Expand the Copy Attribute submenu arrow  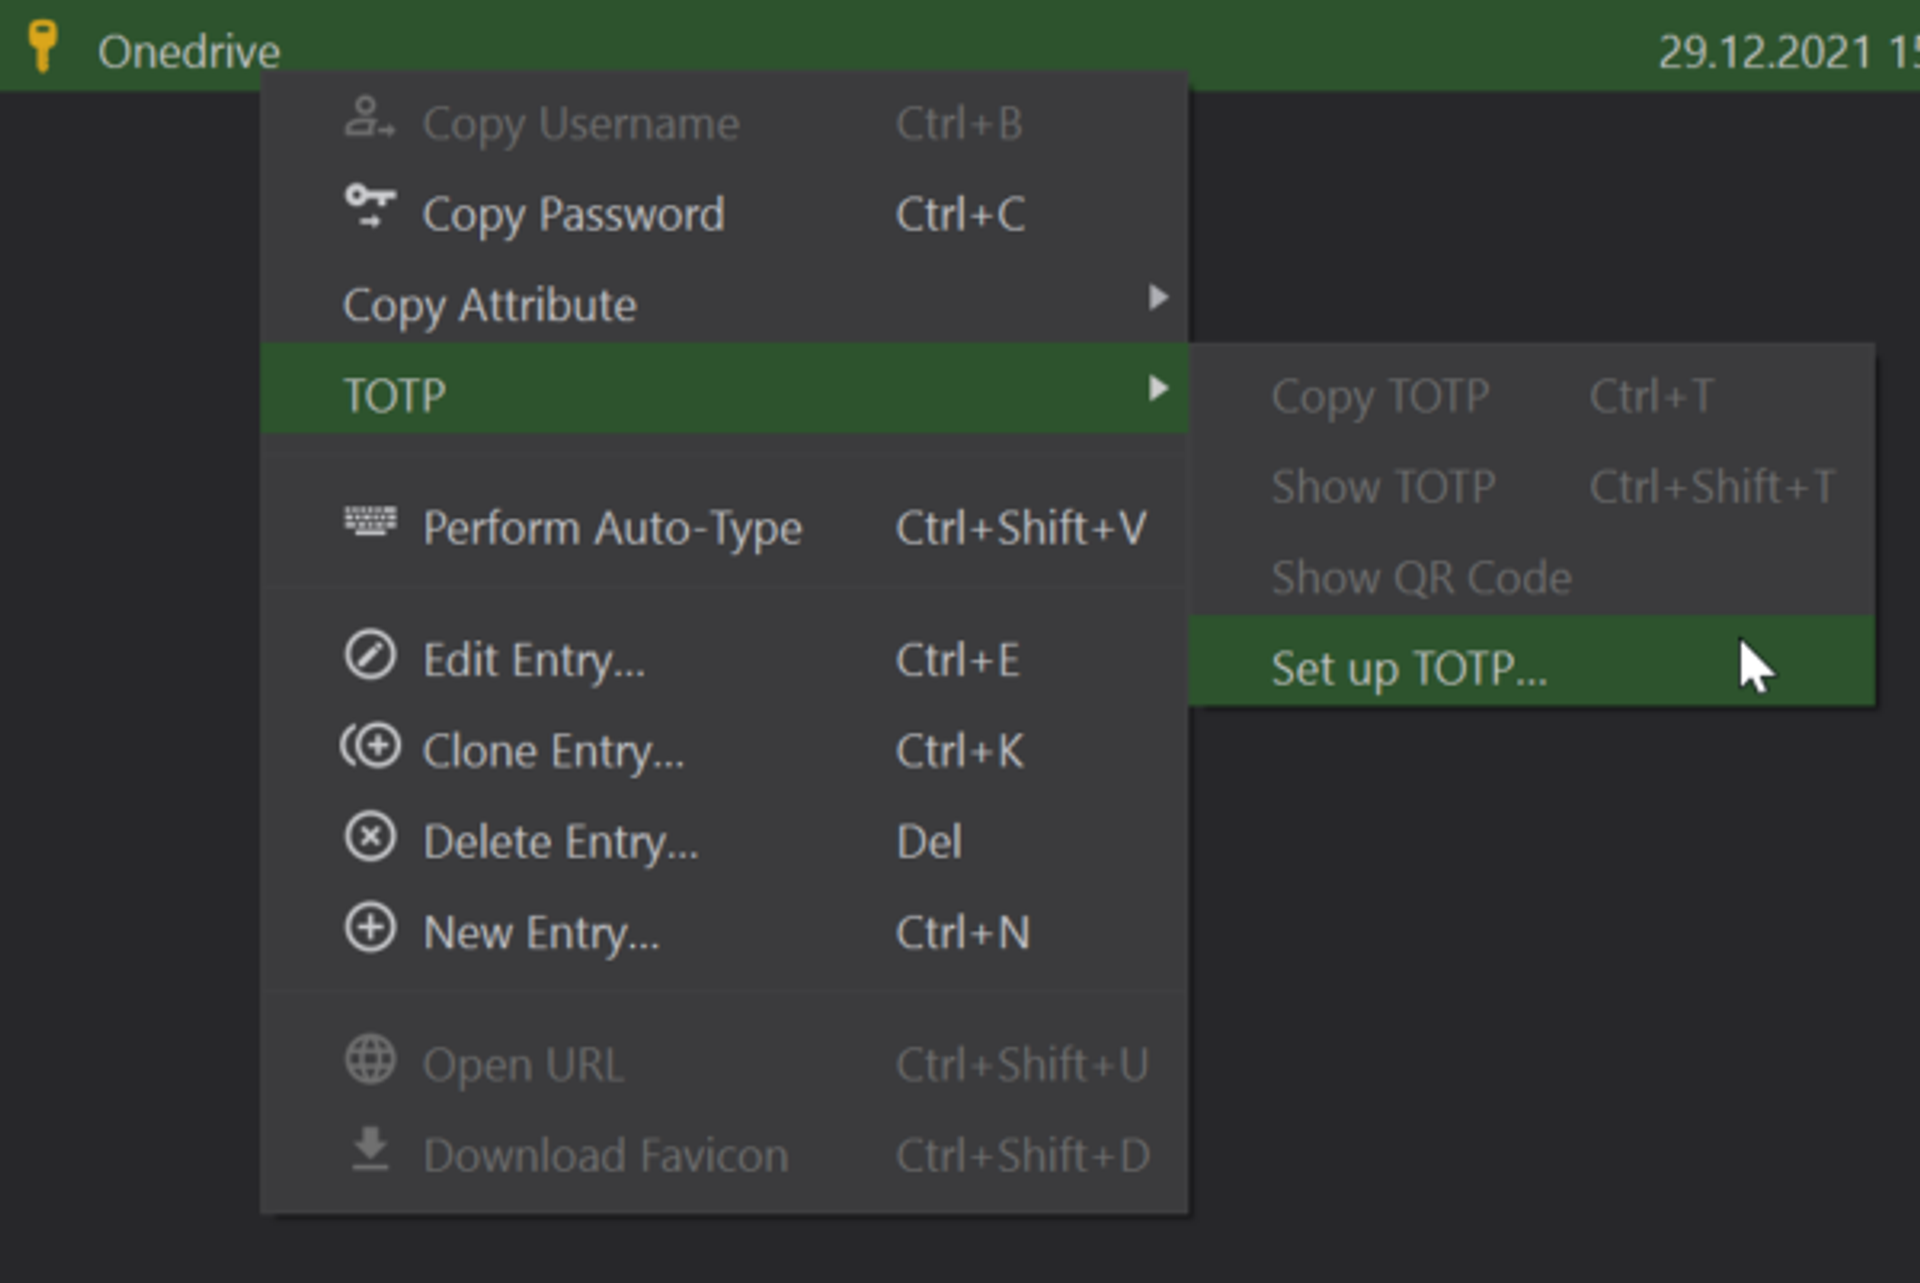(x=1158, y=297)
